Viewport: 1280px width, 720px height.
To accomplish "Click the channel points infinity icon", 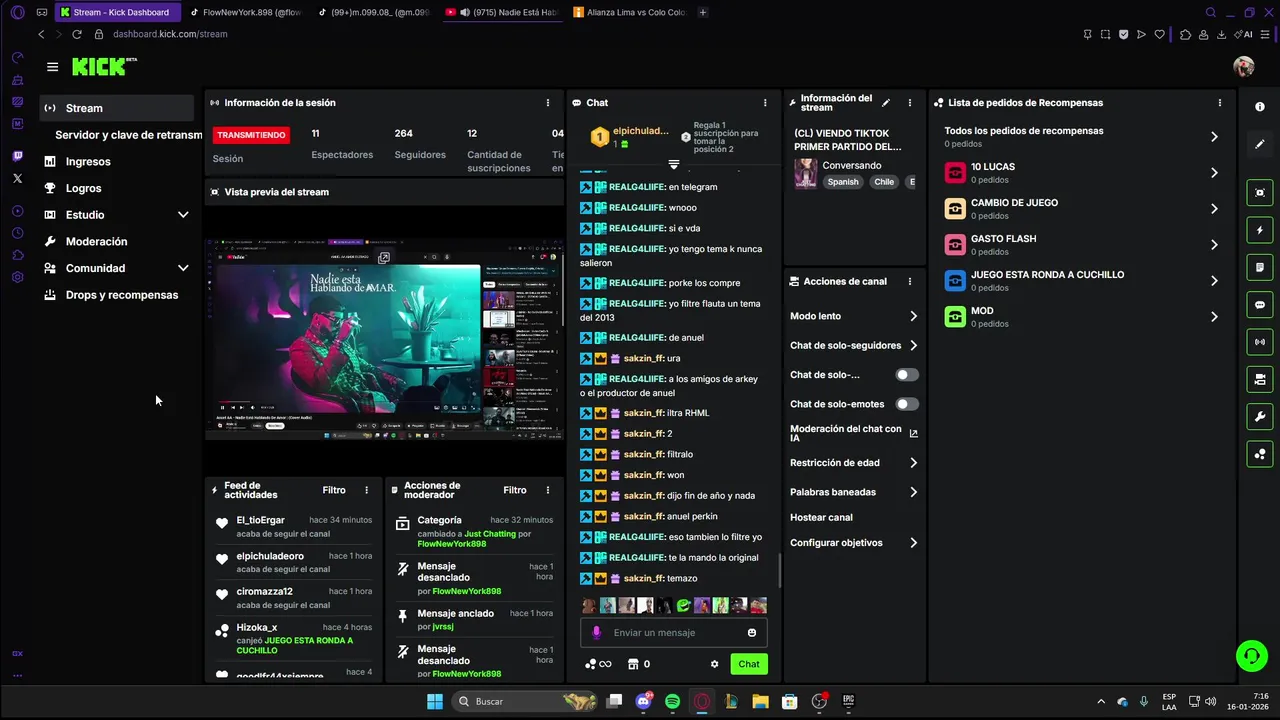I will coord(598,664).
